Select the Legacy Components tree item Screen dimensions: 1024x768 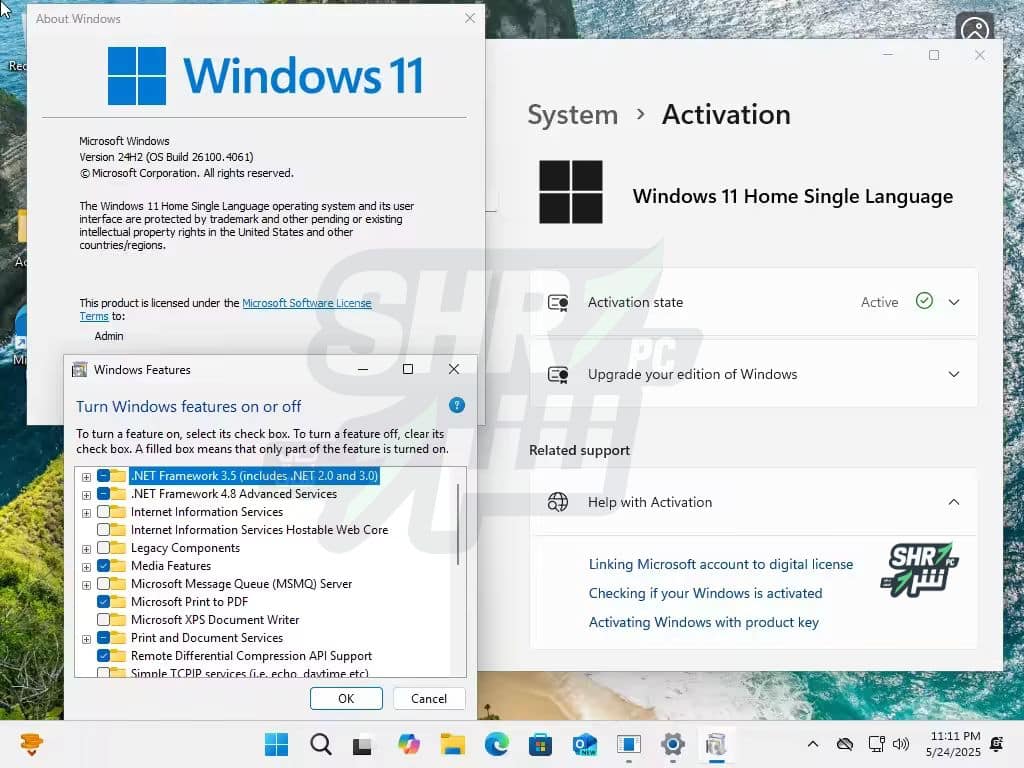coord(185,548)
